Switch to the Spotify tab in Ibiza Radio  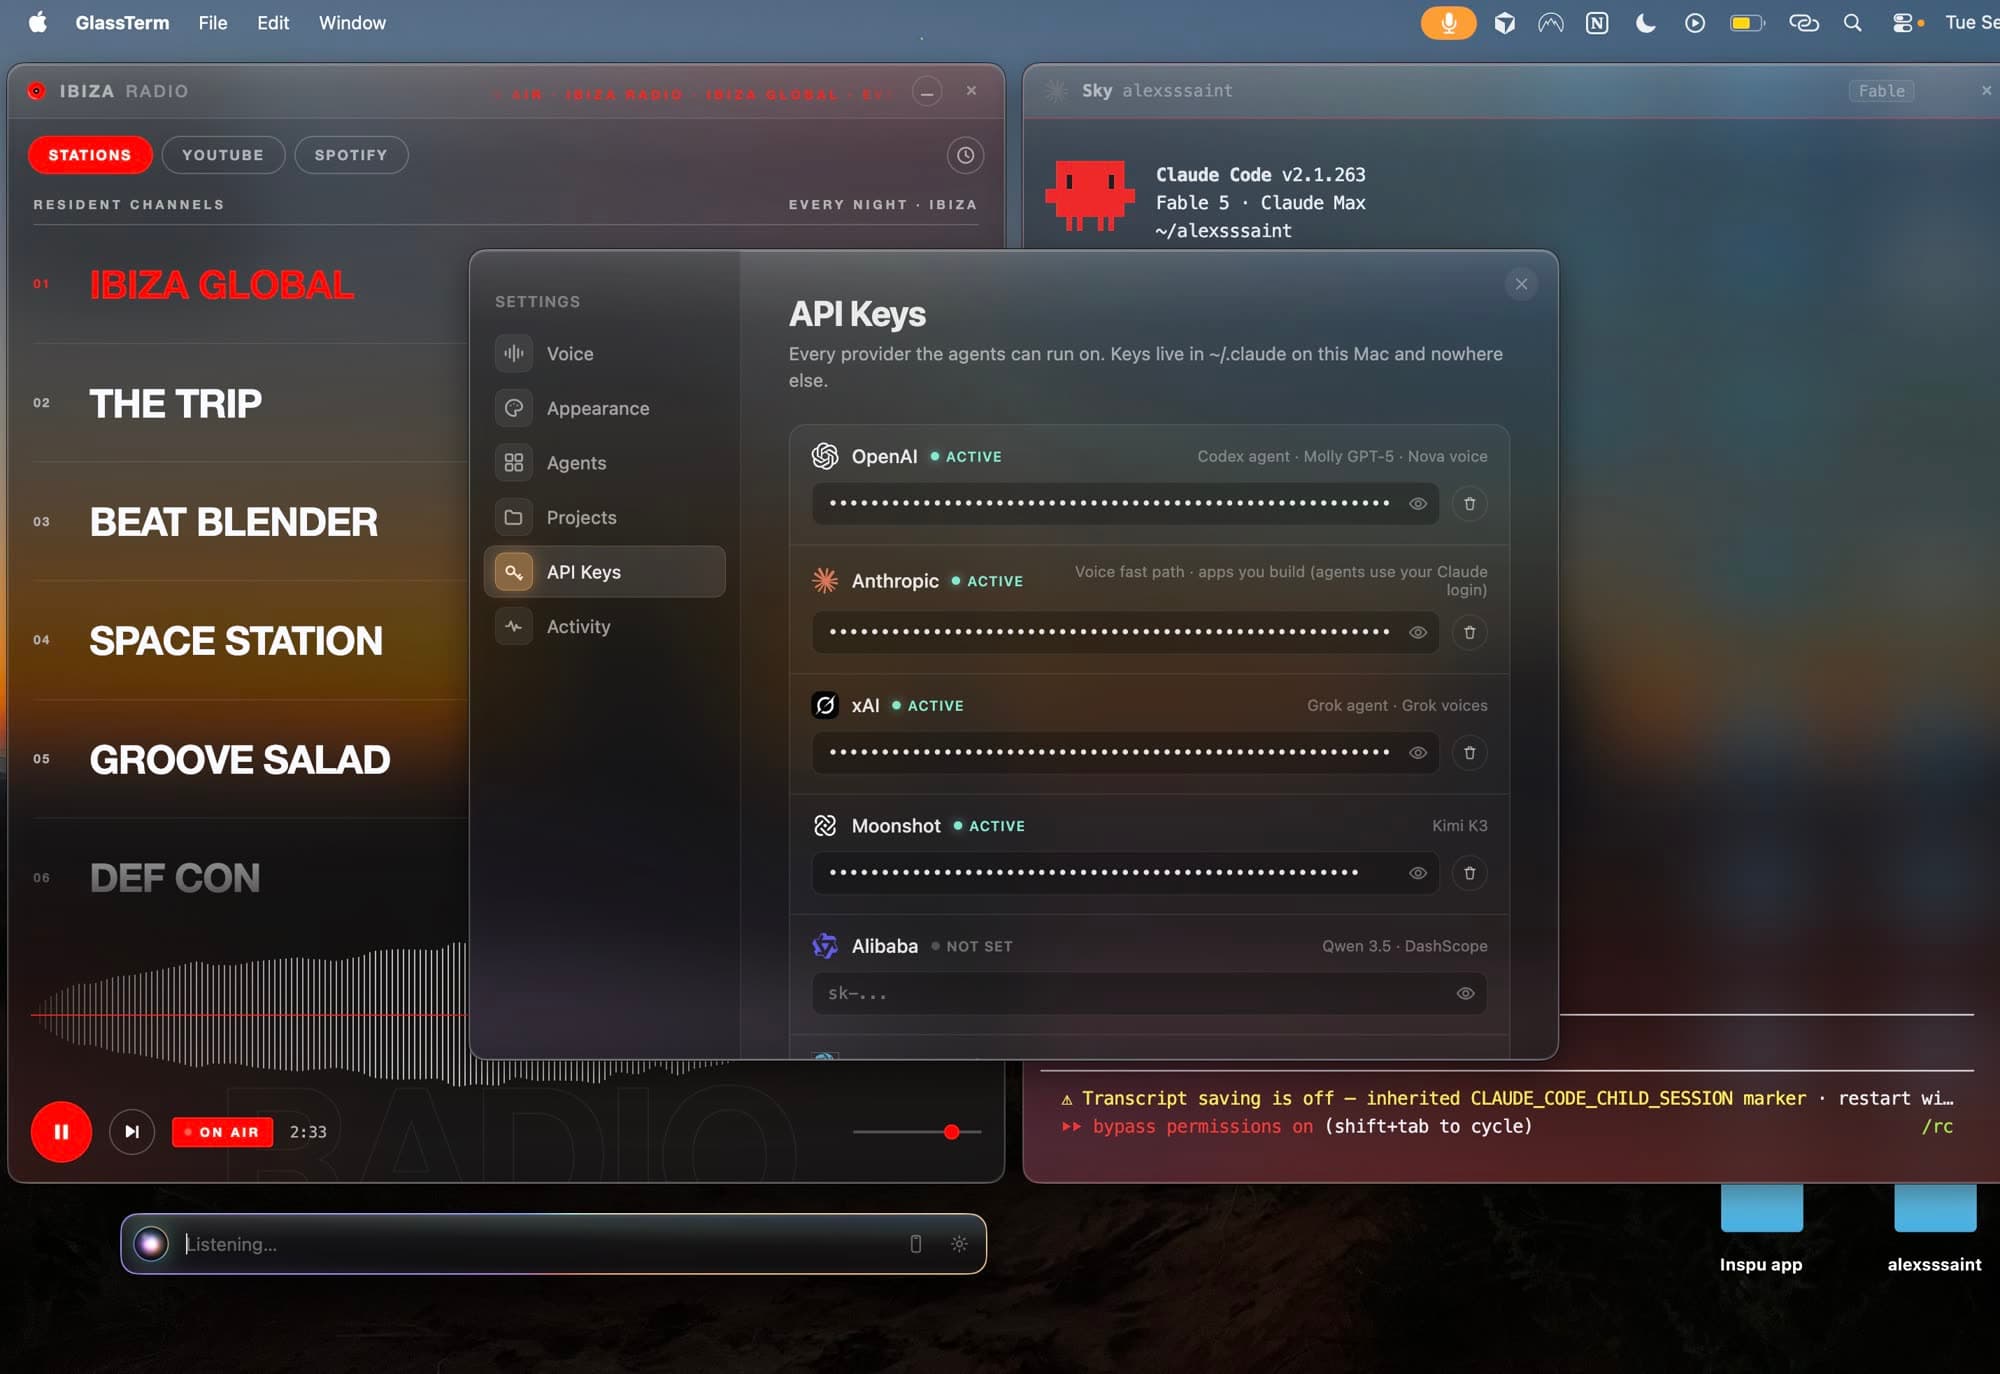(351, 155)
